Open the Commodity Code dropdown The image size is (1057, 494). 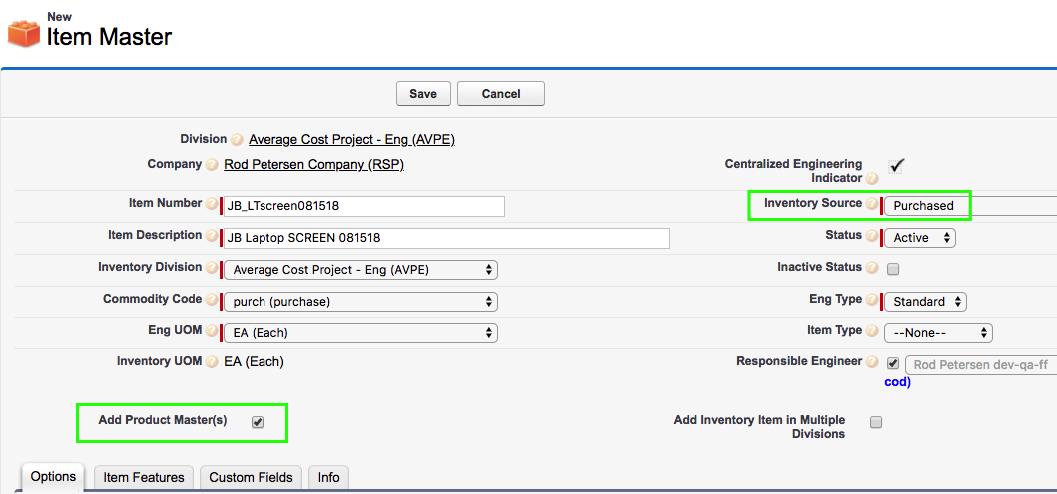point(361,302)
